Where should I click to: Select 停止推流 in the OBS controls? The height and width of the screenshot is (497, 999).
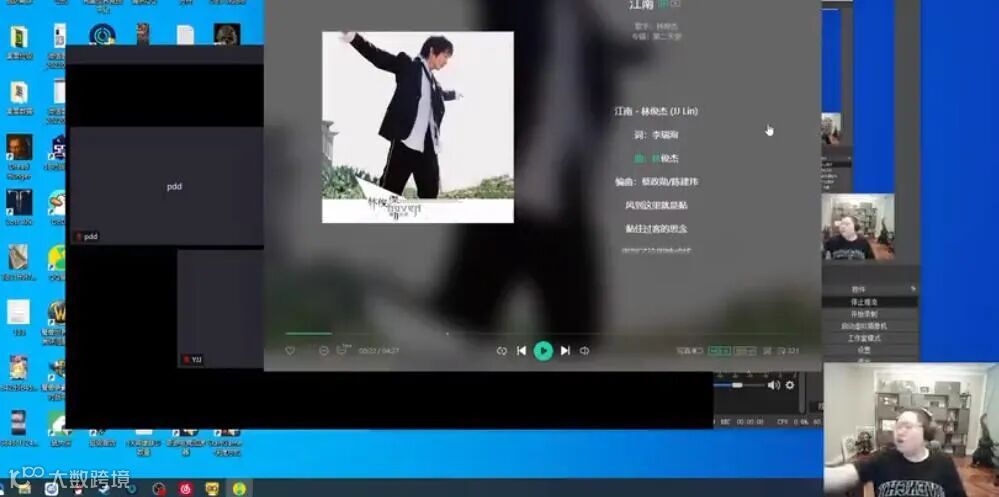864,302
